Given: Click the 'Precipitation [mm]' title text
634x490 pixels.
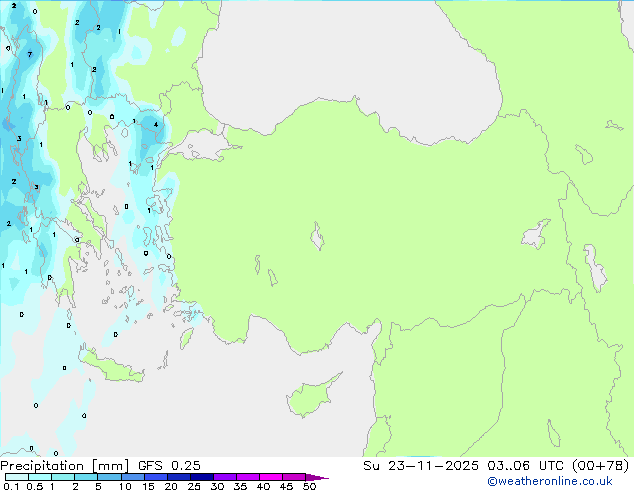Looking at the screenshot, I should [65, 466].
